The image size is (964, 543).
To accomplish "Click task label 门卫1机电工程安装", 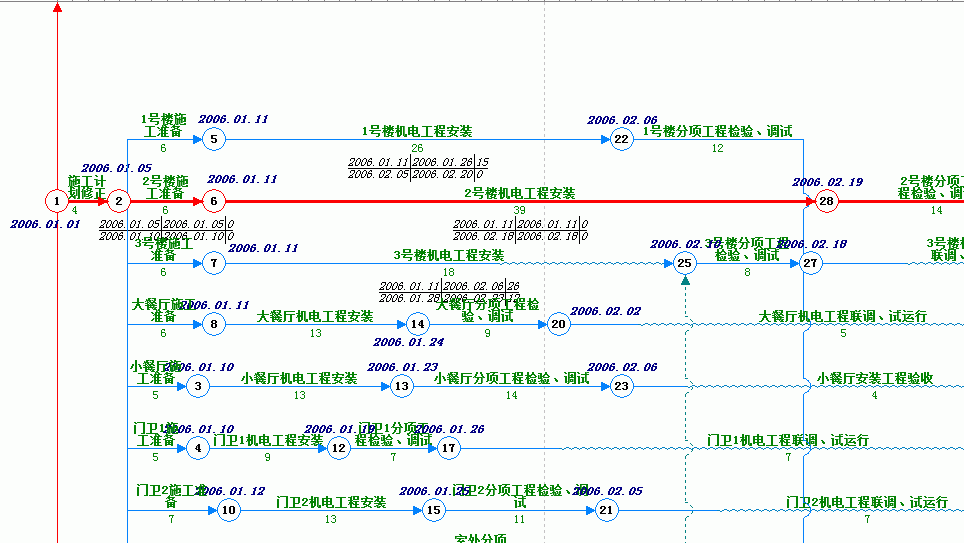I will point(268,440).
